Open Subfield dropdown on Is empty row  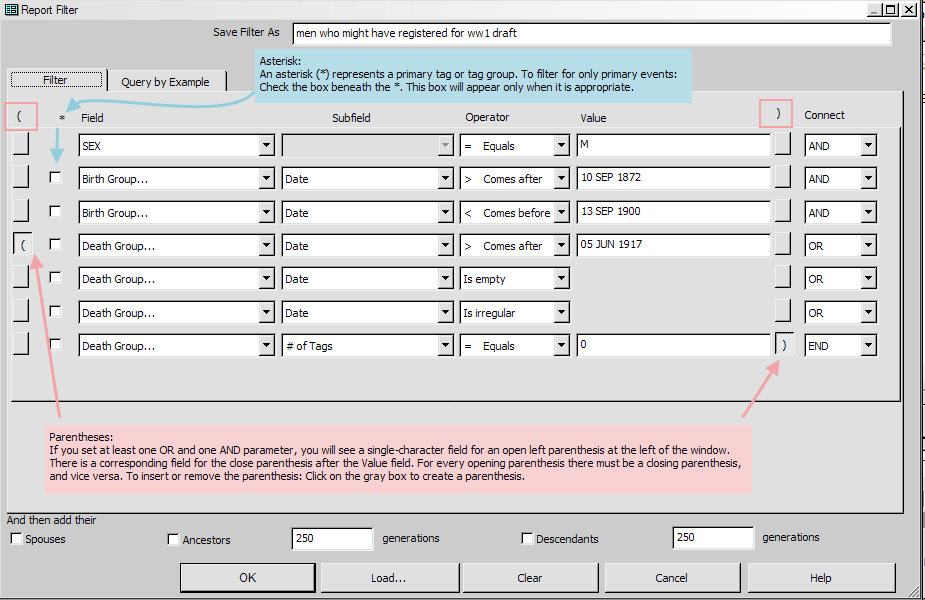[445, 278]
